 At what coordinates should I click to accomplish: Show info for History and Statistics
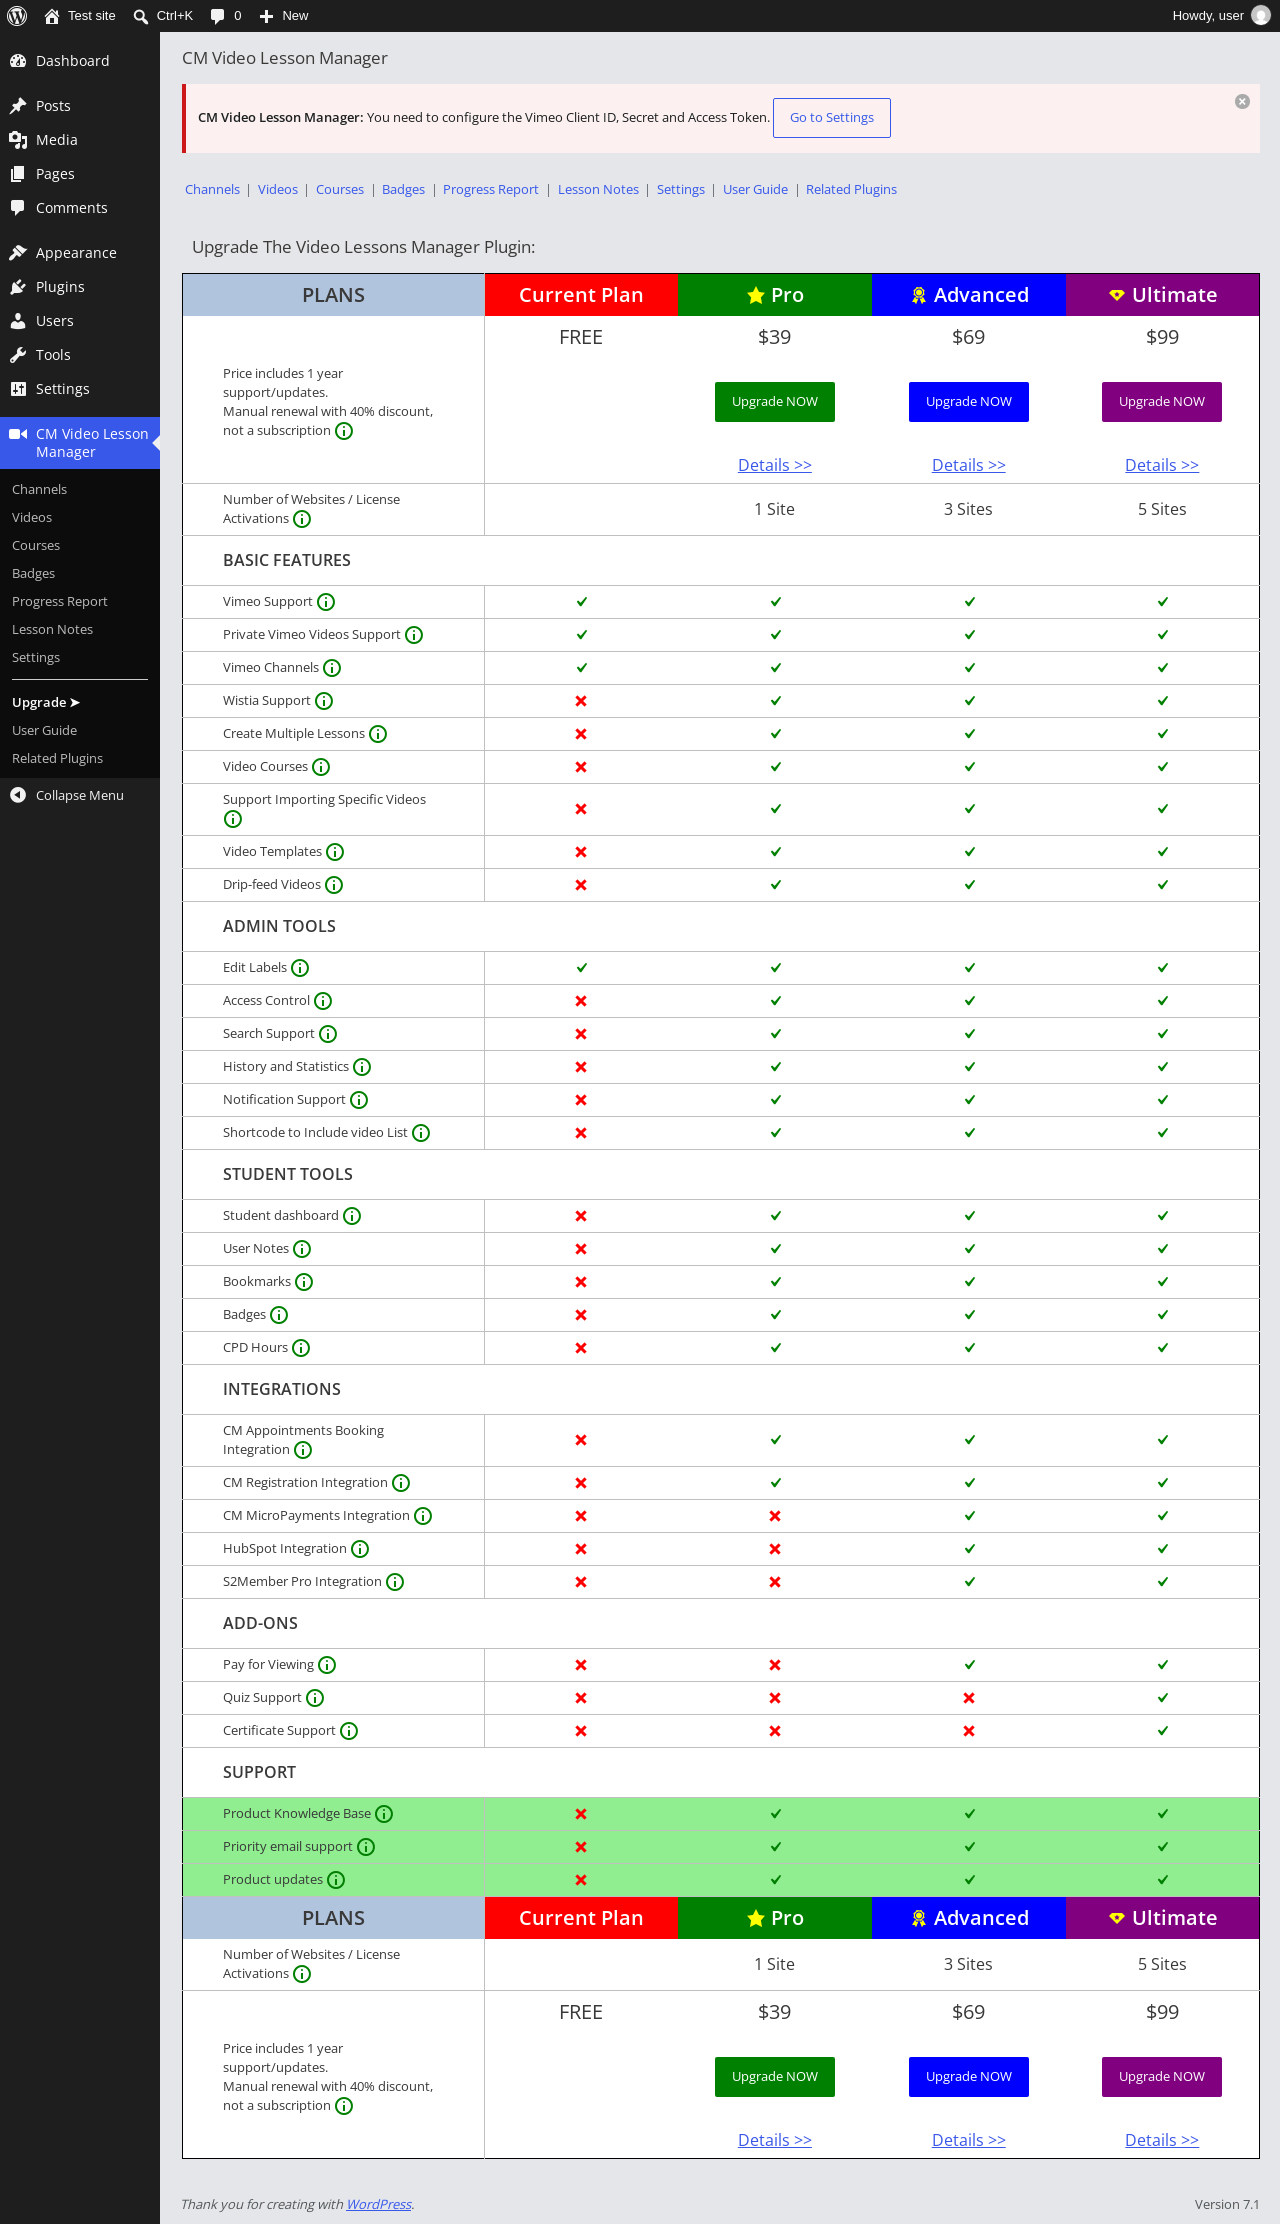tap(362, 1067)
